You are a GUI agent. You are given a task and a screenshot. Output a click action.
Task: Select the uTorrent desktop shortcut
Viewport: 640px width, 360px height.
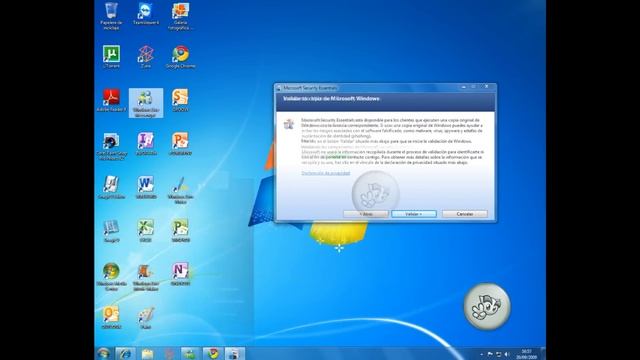(111, 56)
